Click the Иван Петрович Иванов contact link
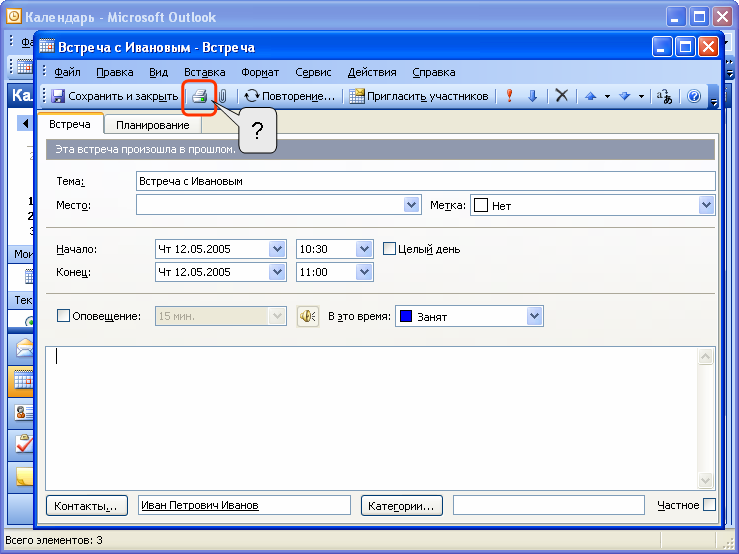This screenshot has height=554, width=739. coord(200,505)
